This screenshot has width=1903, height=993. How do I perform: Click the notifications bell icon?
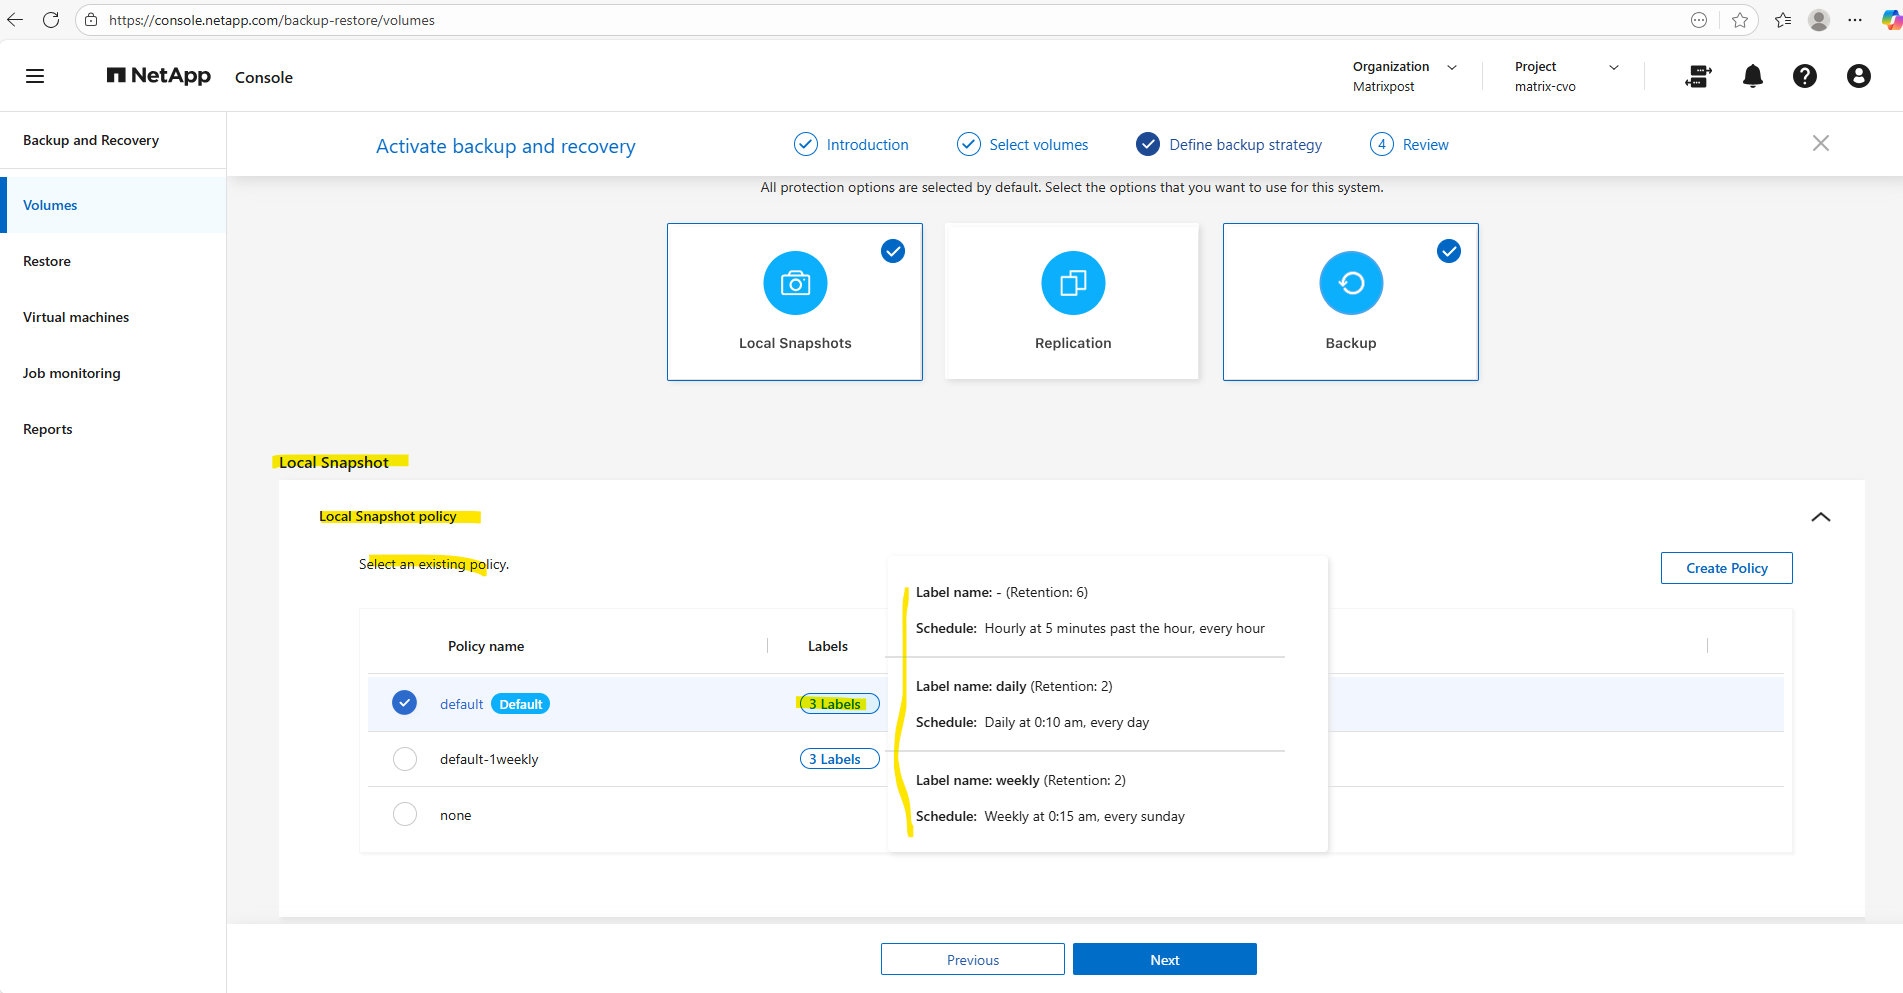(1752, 76)
